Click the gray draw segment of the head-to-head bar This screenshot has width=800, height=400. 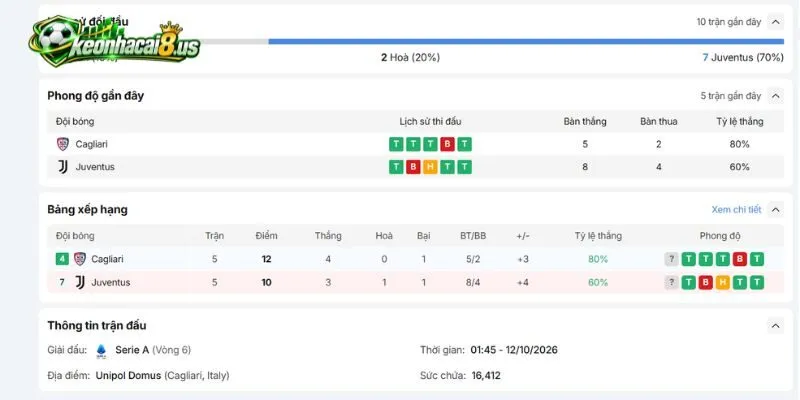(x=234, y=41)
